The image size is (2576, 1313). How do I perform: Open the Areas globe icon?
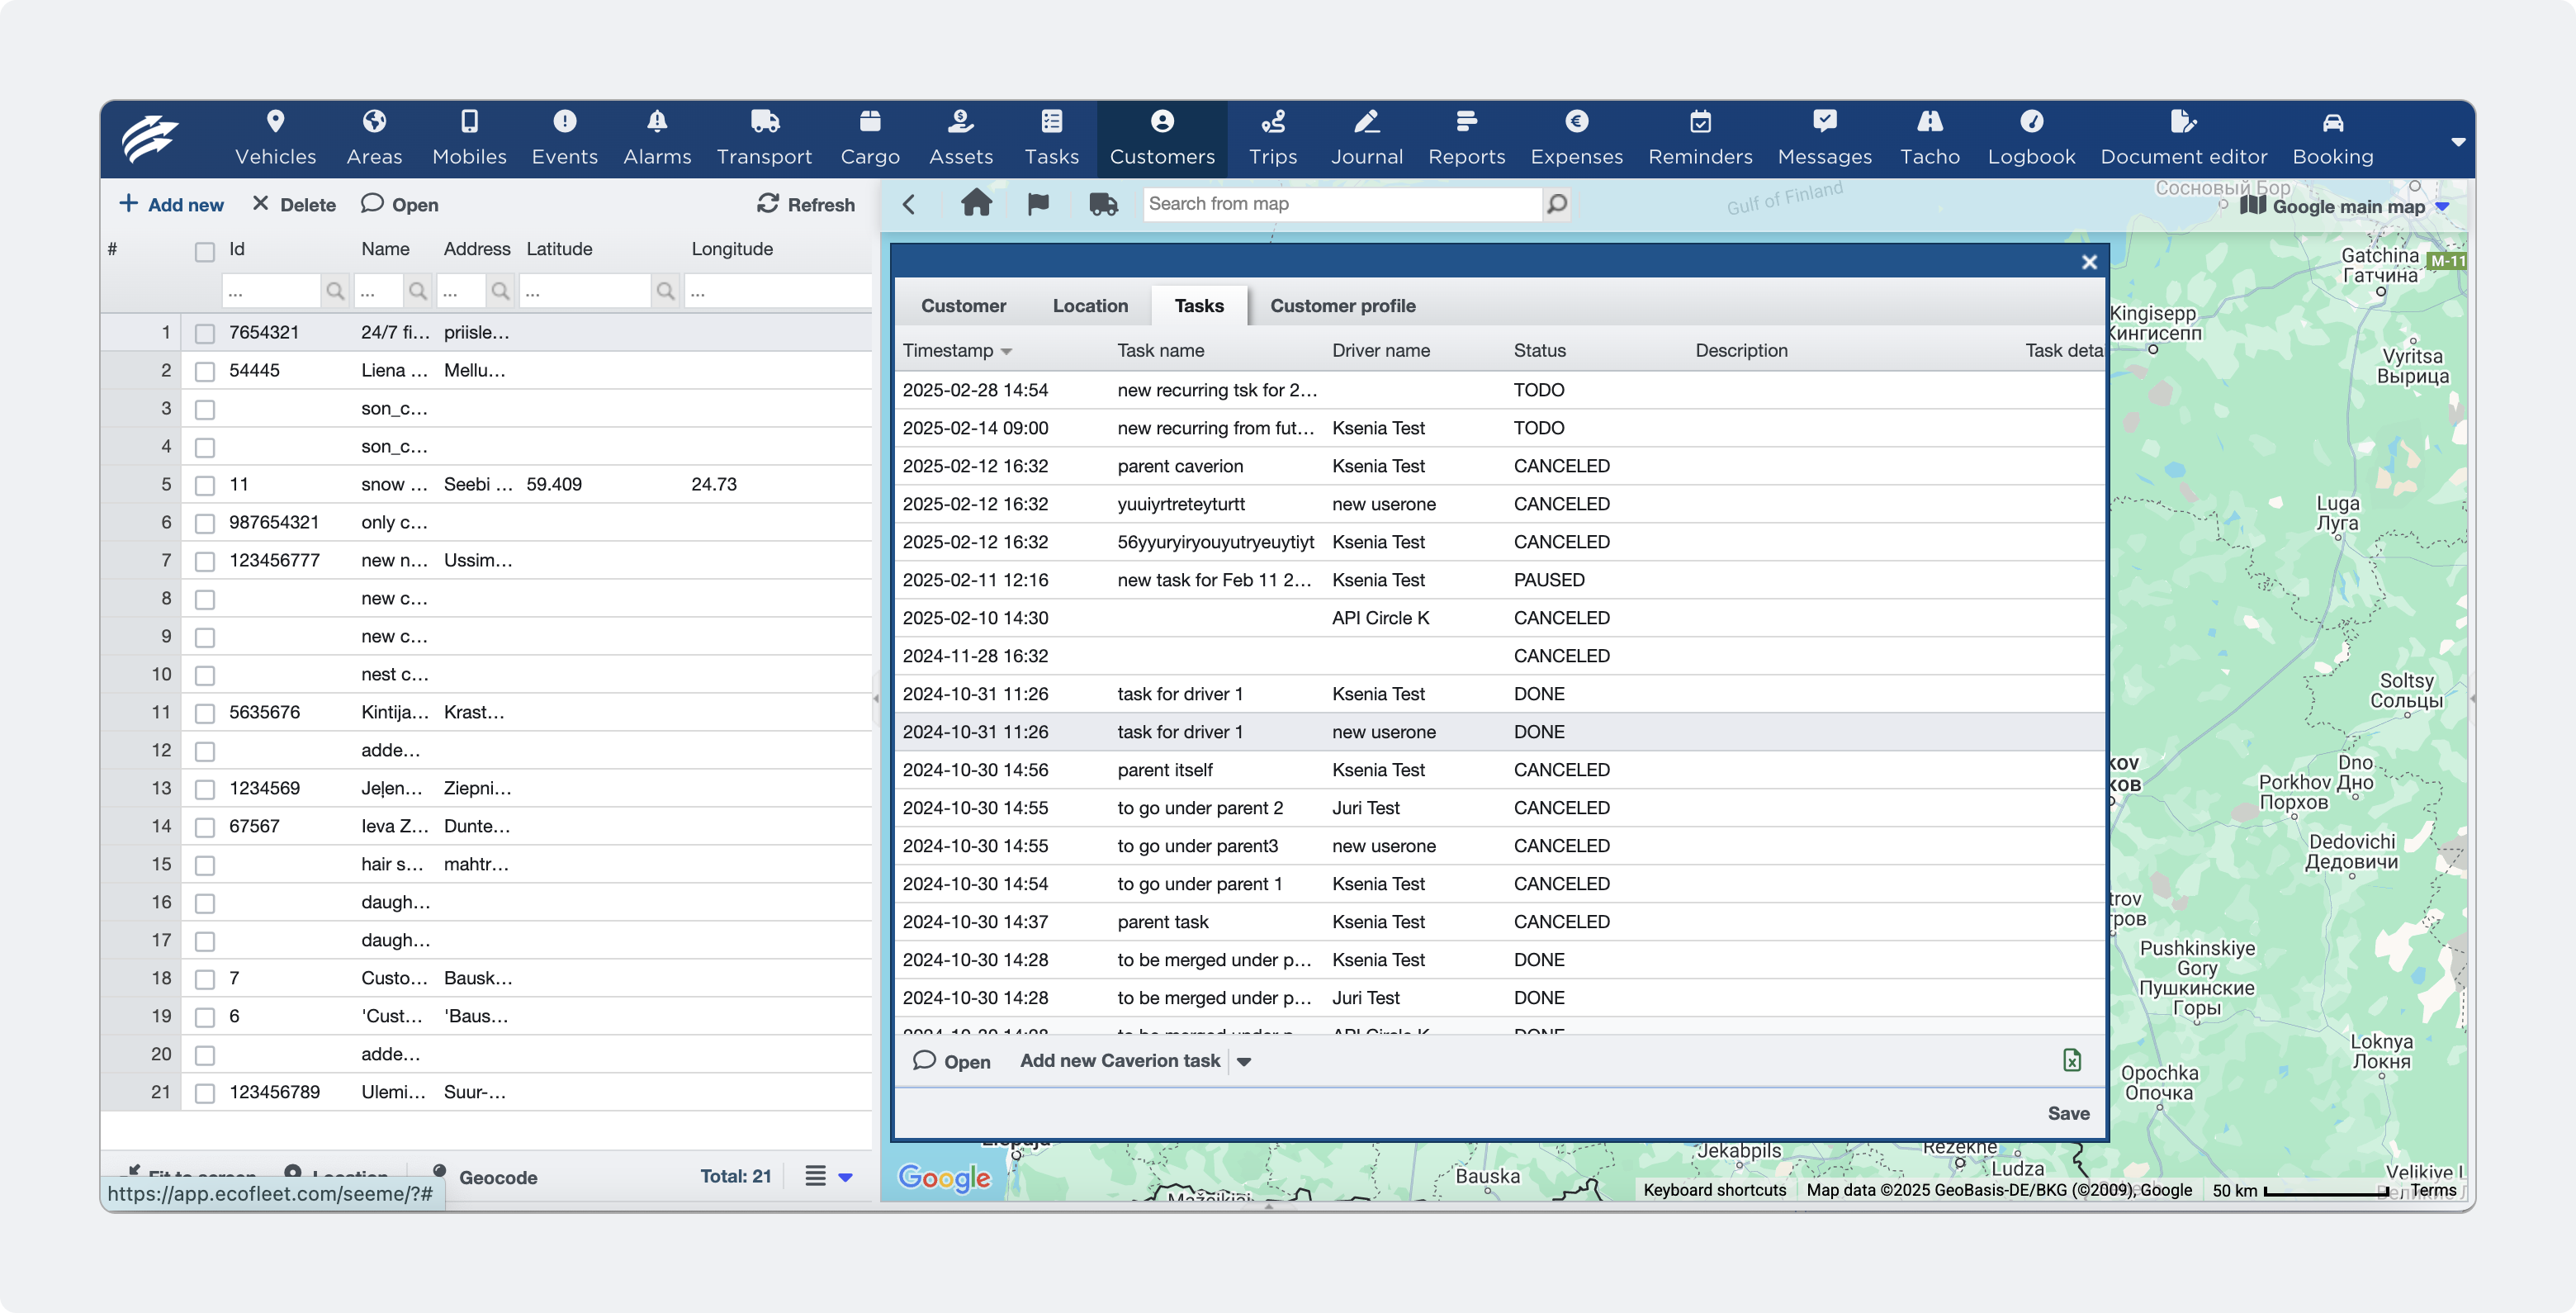tap(374, 121)
